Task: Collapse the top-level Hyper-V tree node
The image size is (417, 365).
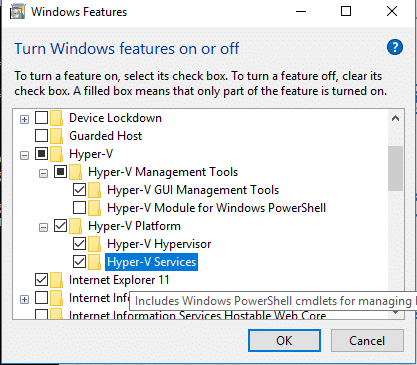Action: click(24, 155)
